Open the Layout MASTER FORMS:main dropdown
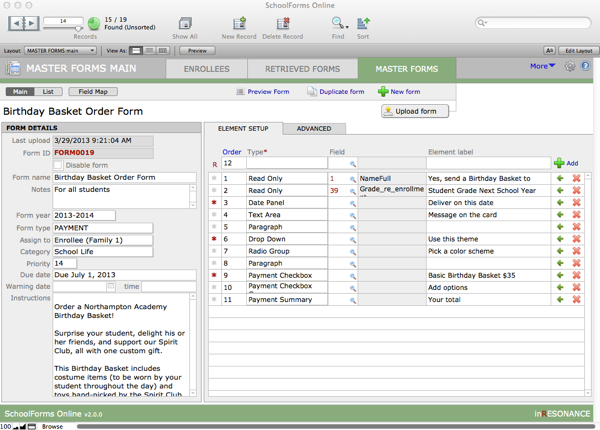 (x=60, y=50)
